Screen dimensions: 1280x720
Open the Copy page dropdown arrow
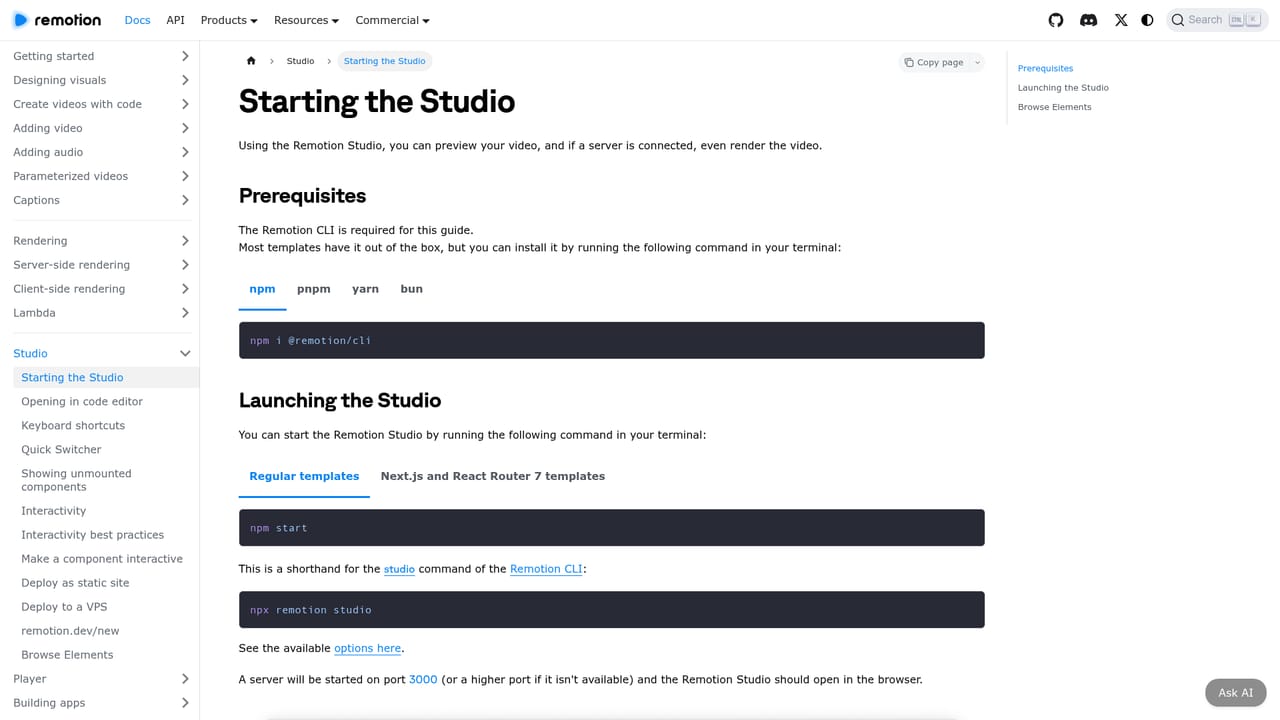pyautogui.click(x=977, y=62)
